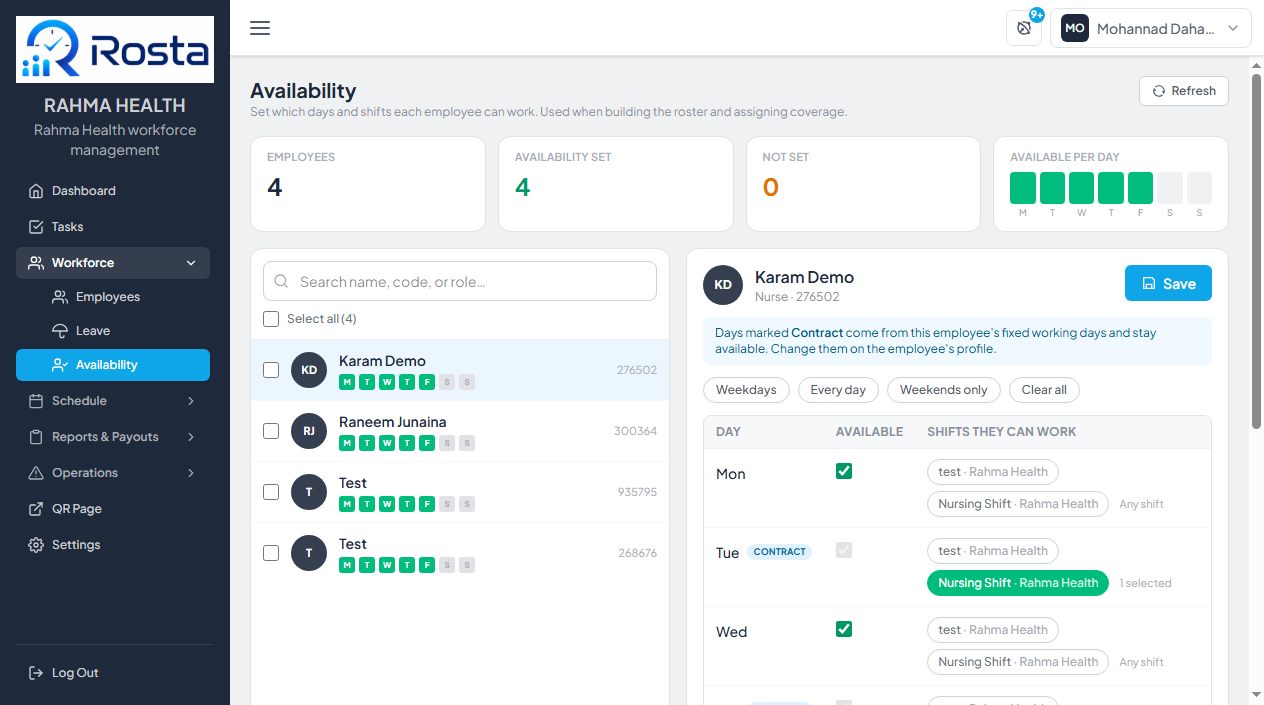Check the Raneem Junaina row checkbox
Viewport: 1264px width, 705px height.
click(271, 431)
